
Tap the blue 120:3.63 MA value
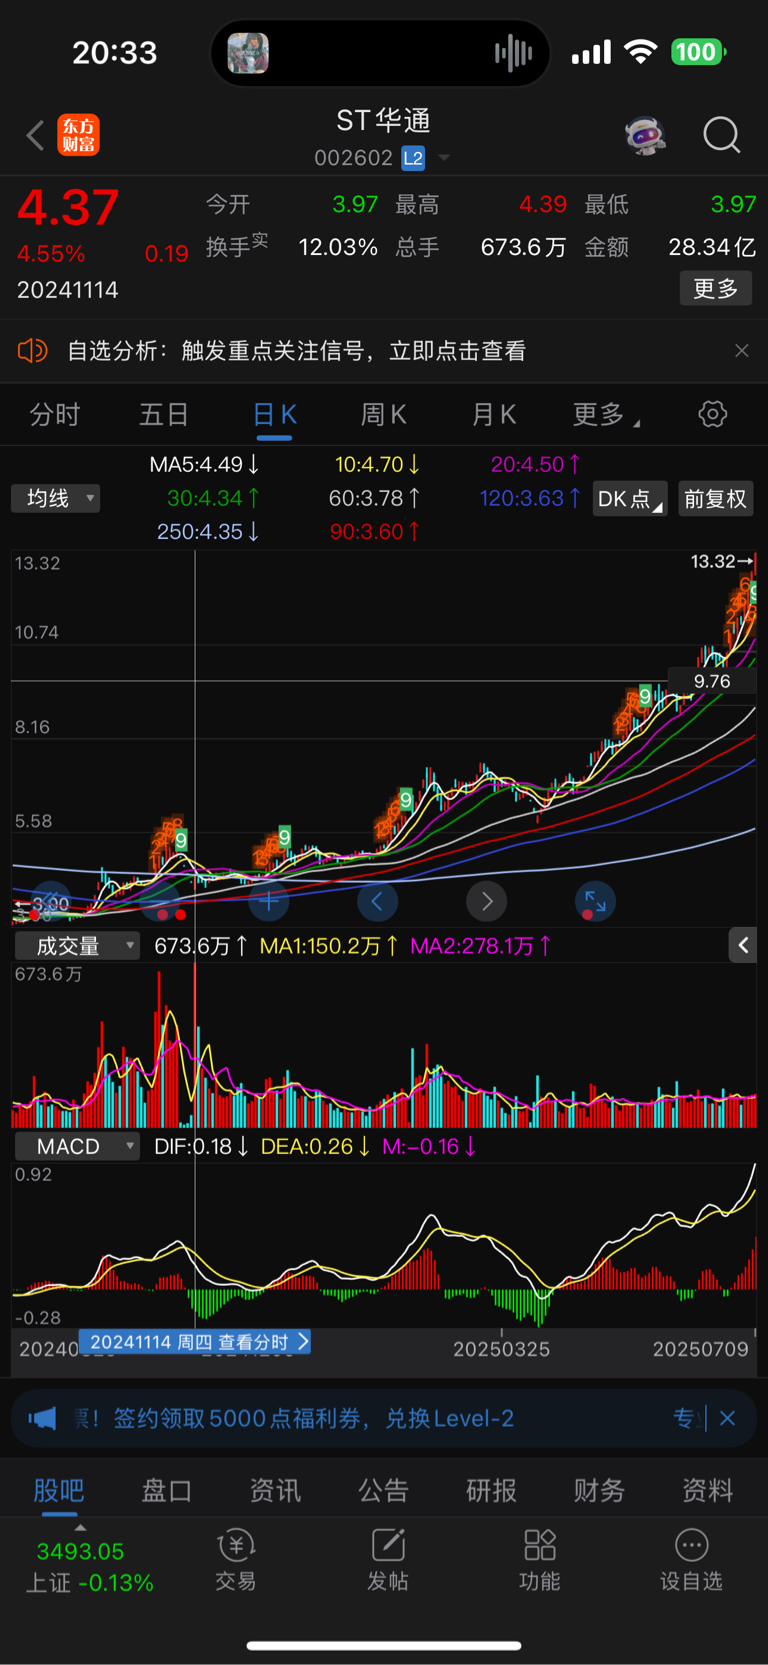530,498
